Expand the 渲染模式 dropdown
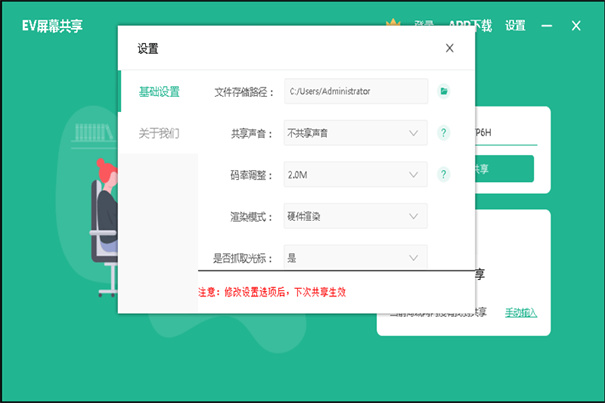Image resolution: width=605 pixels, height=403 pixels. click(x=356, y=216)
